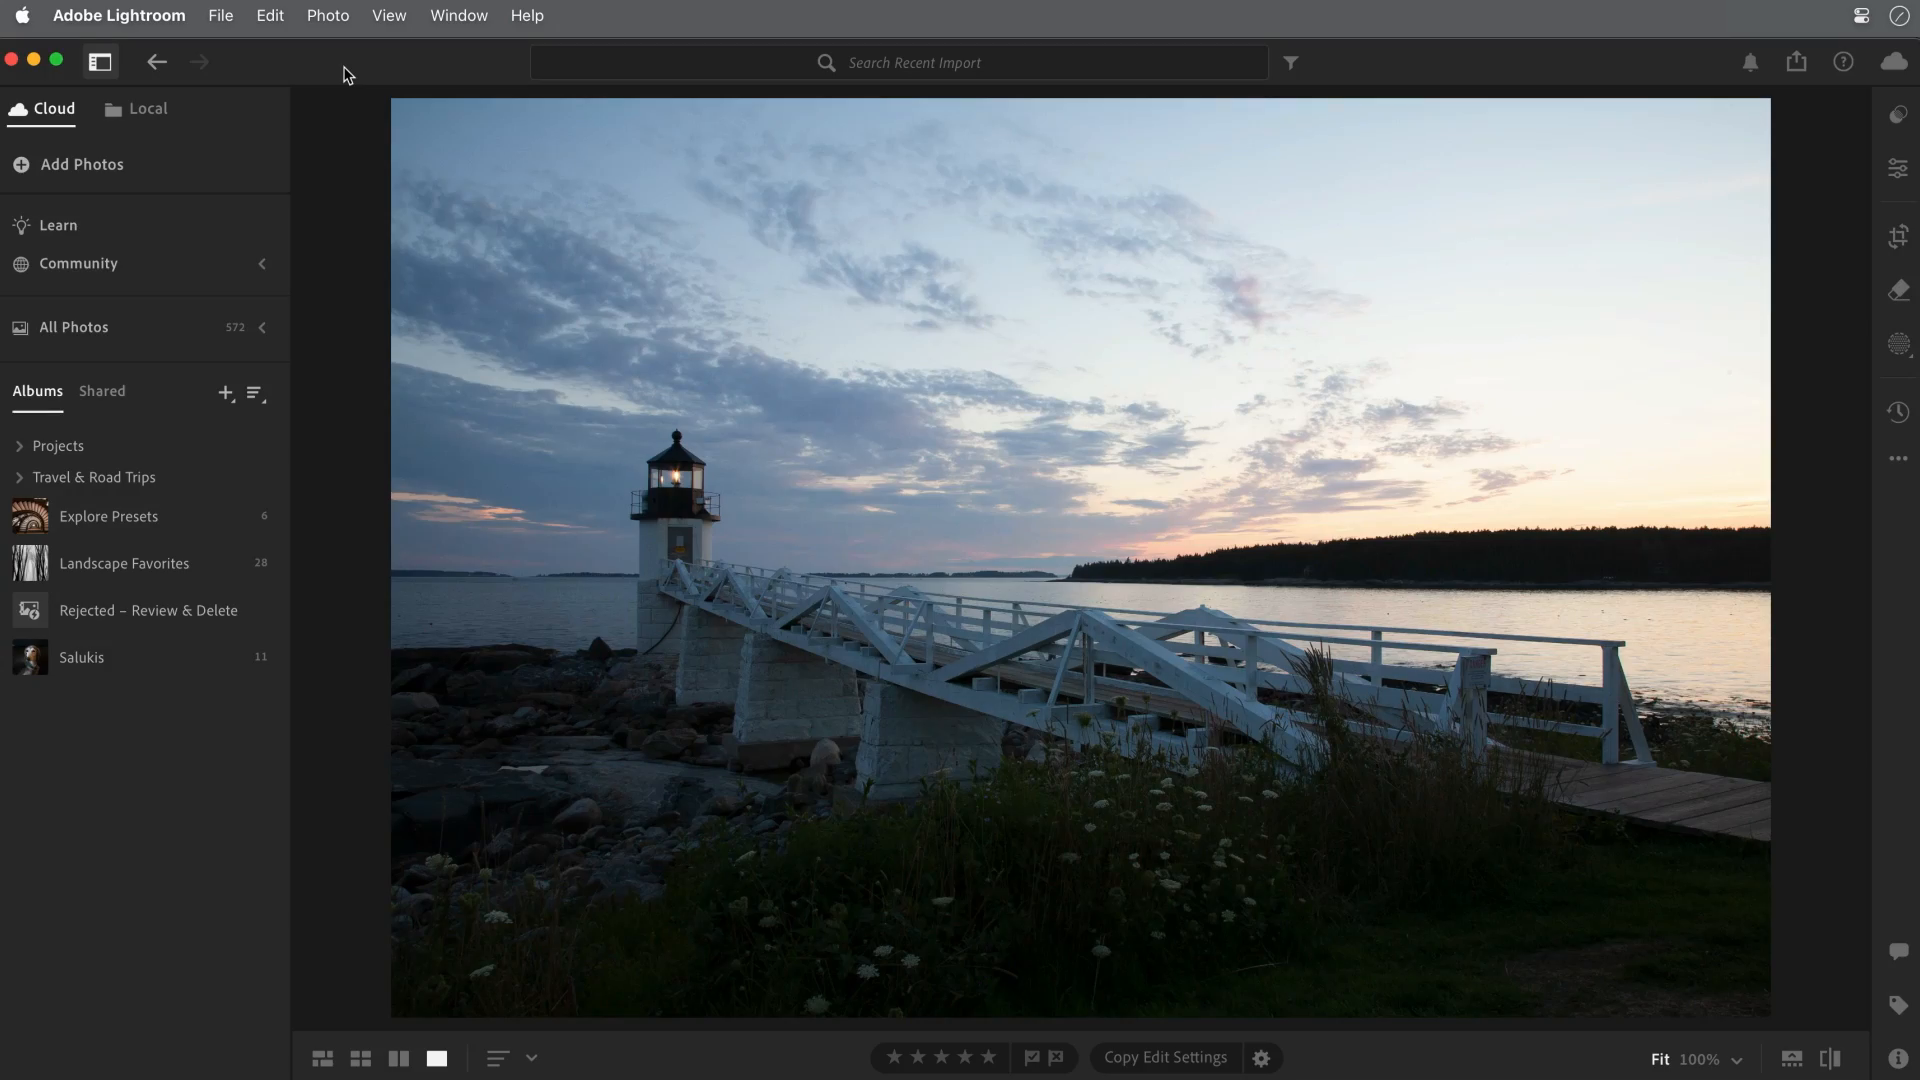Click the Share export icon

pos(1796,62)
